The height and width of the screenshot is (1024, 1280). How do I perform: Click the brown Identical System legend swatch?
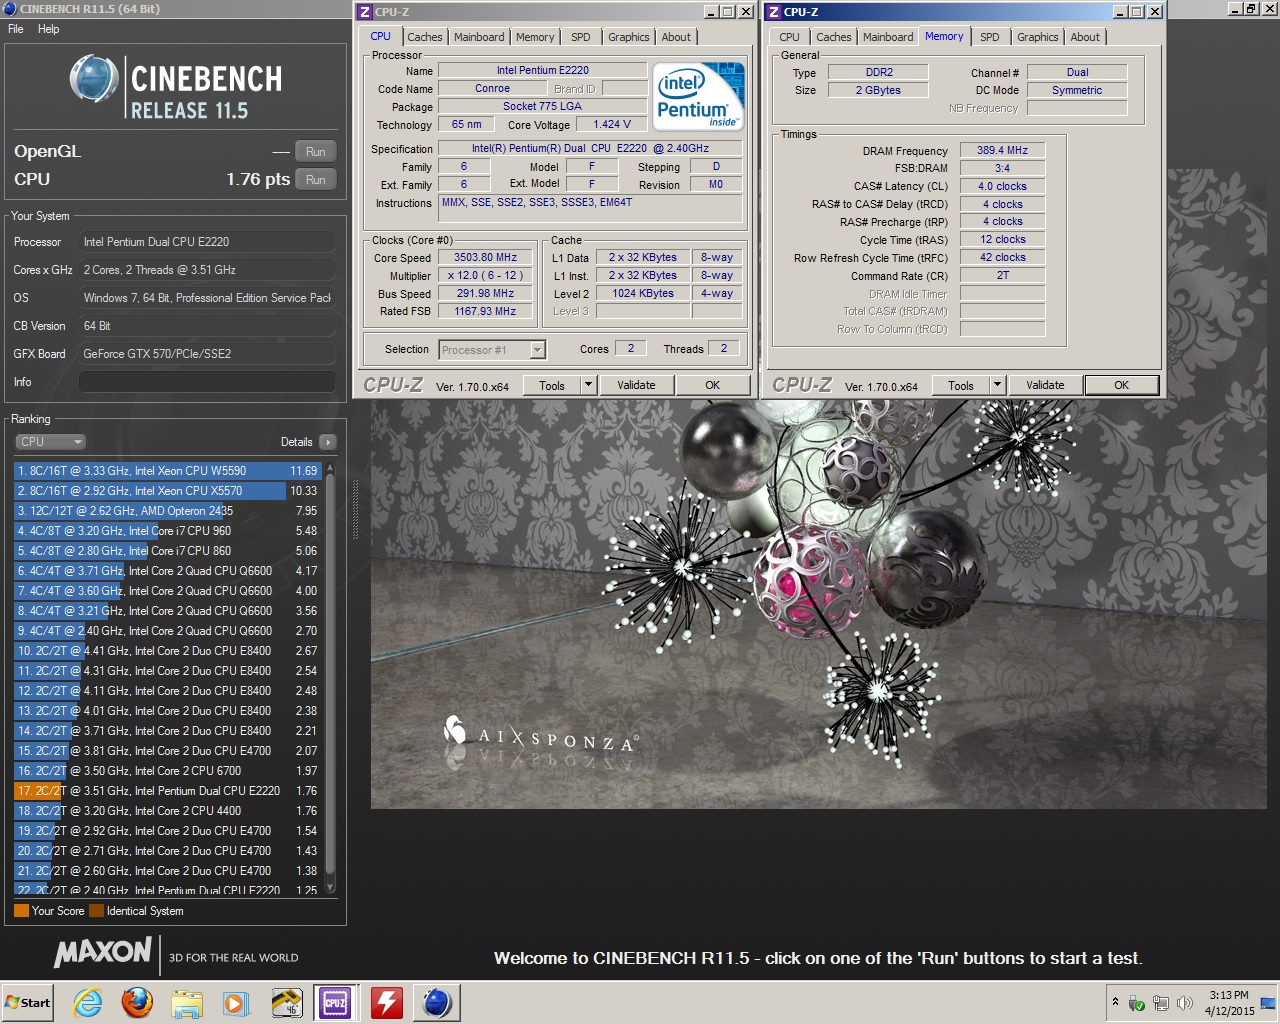[x=96, y=911]
